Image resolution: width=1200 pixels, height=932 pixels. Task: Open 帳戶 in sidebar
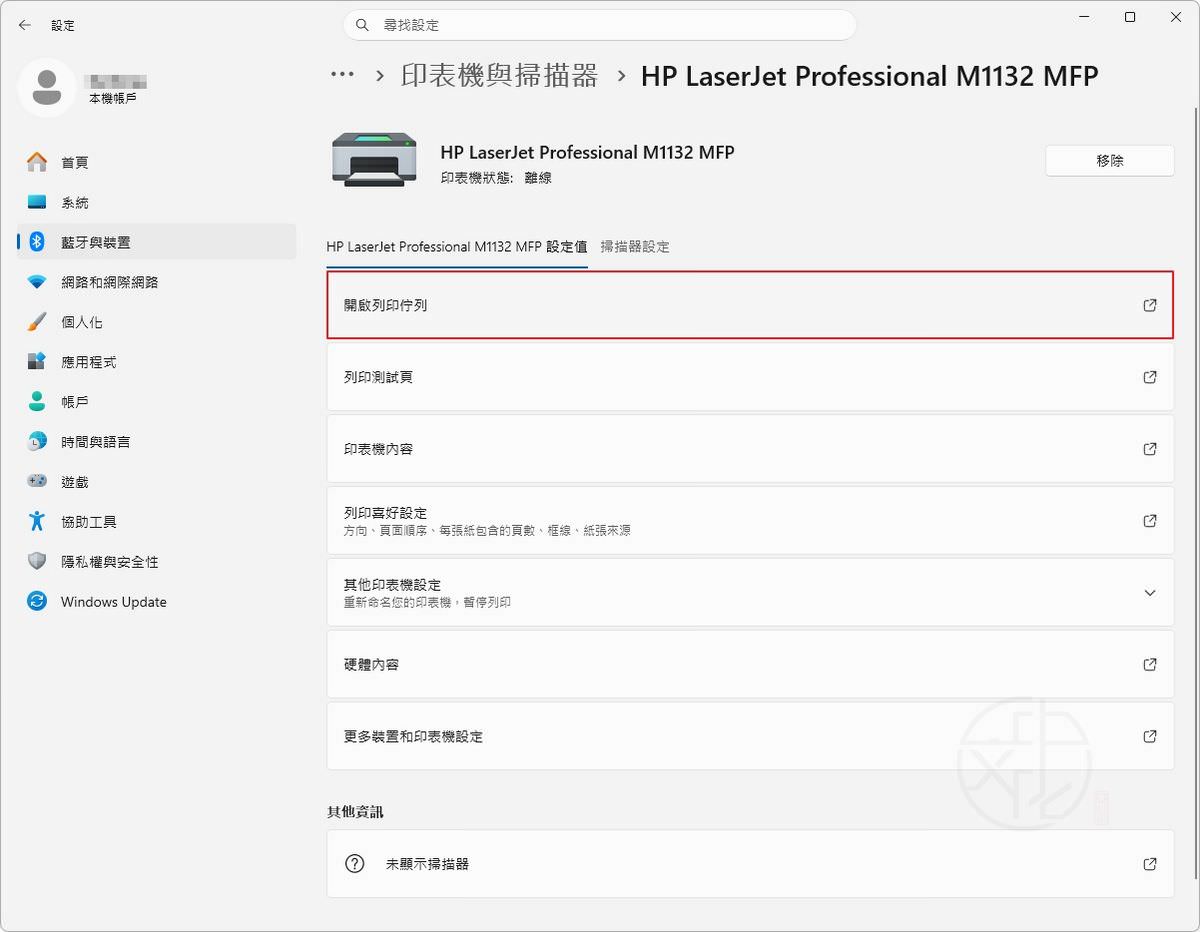coord(157,402)
